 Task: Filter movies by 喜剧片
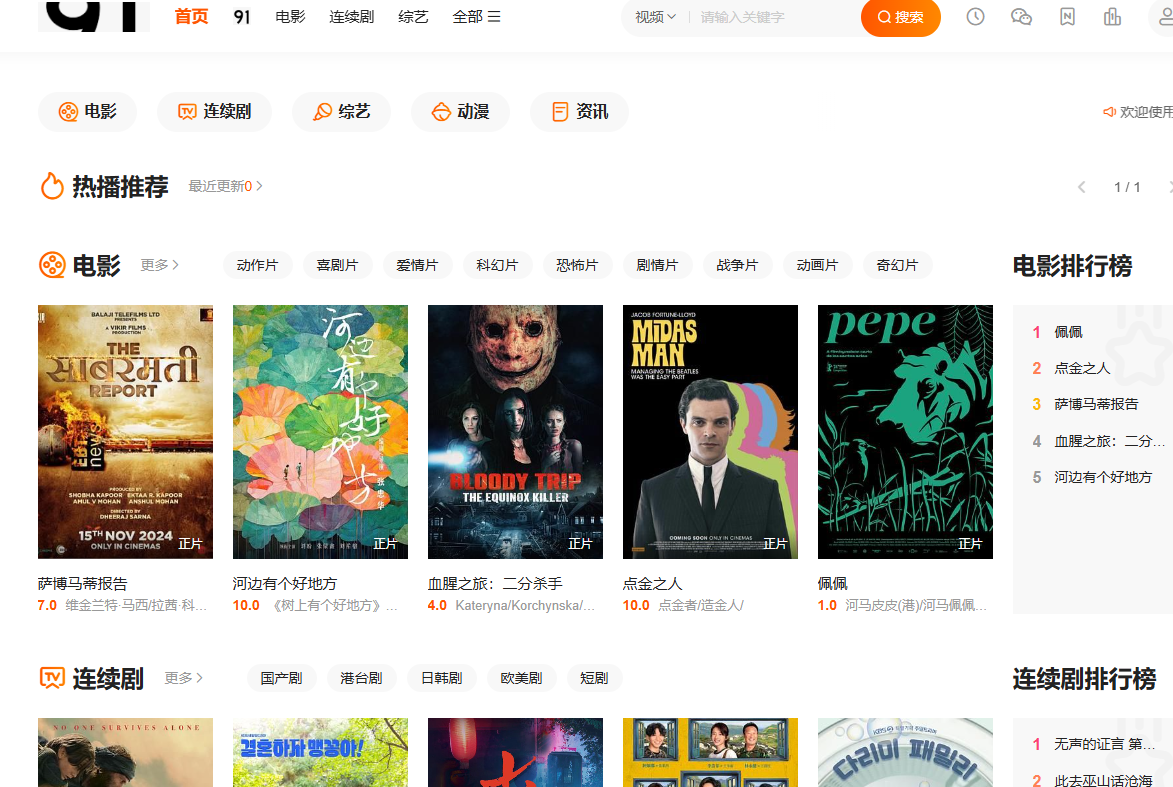pyautogui.click(x=337, y=266)
